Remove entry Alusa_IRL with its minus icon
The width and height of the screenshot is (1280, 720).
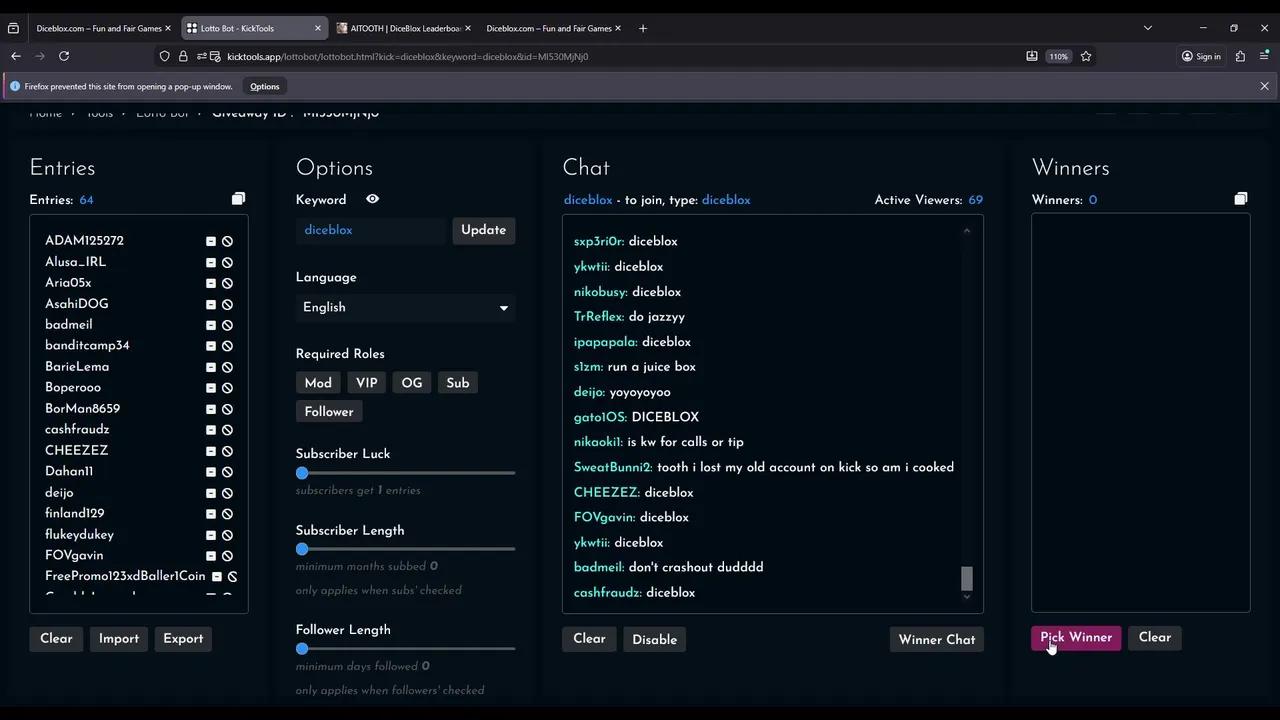point(211,262)
